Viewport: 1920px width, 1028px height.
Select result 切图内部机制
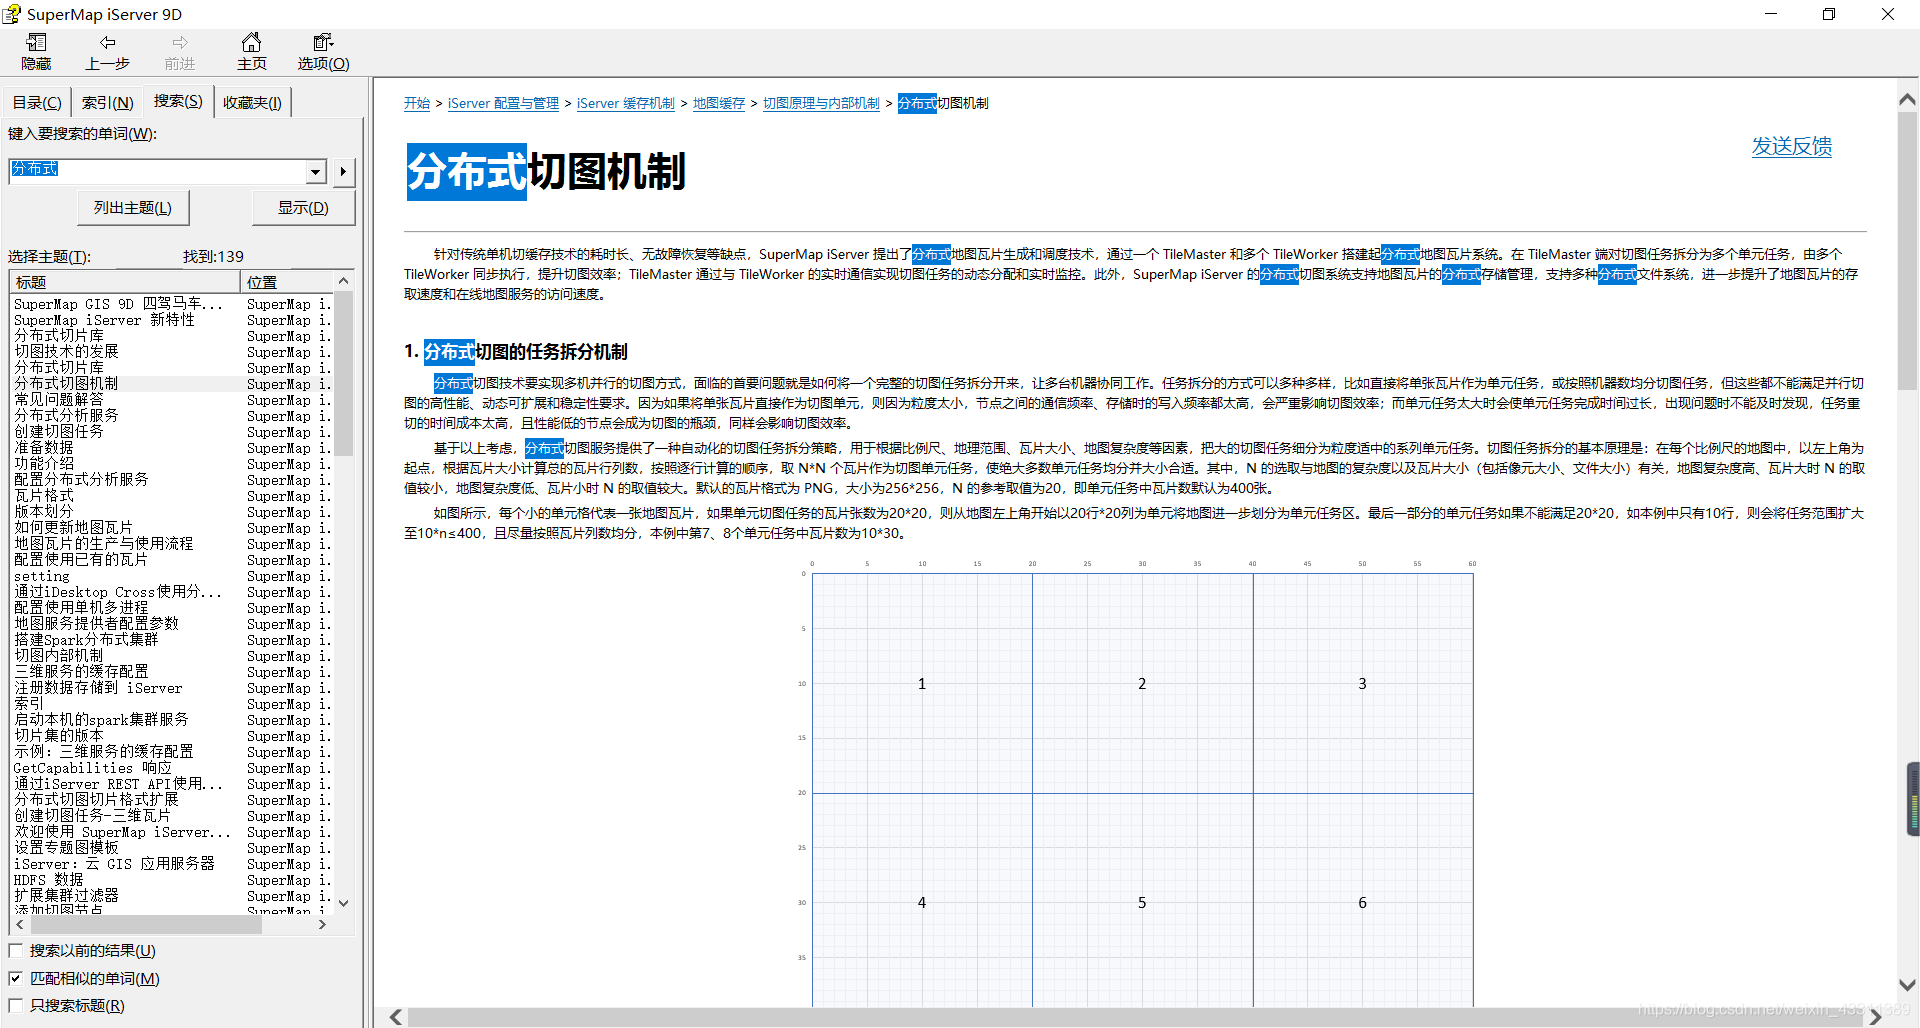[x=59, y=656]
